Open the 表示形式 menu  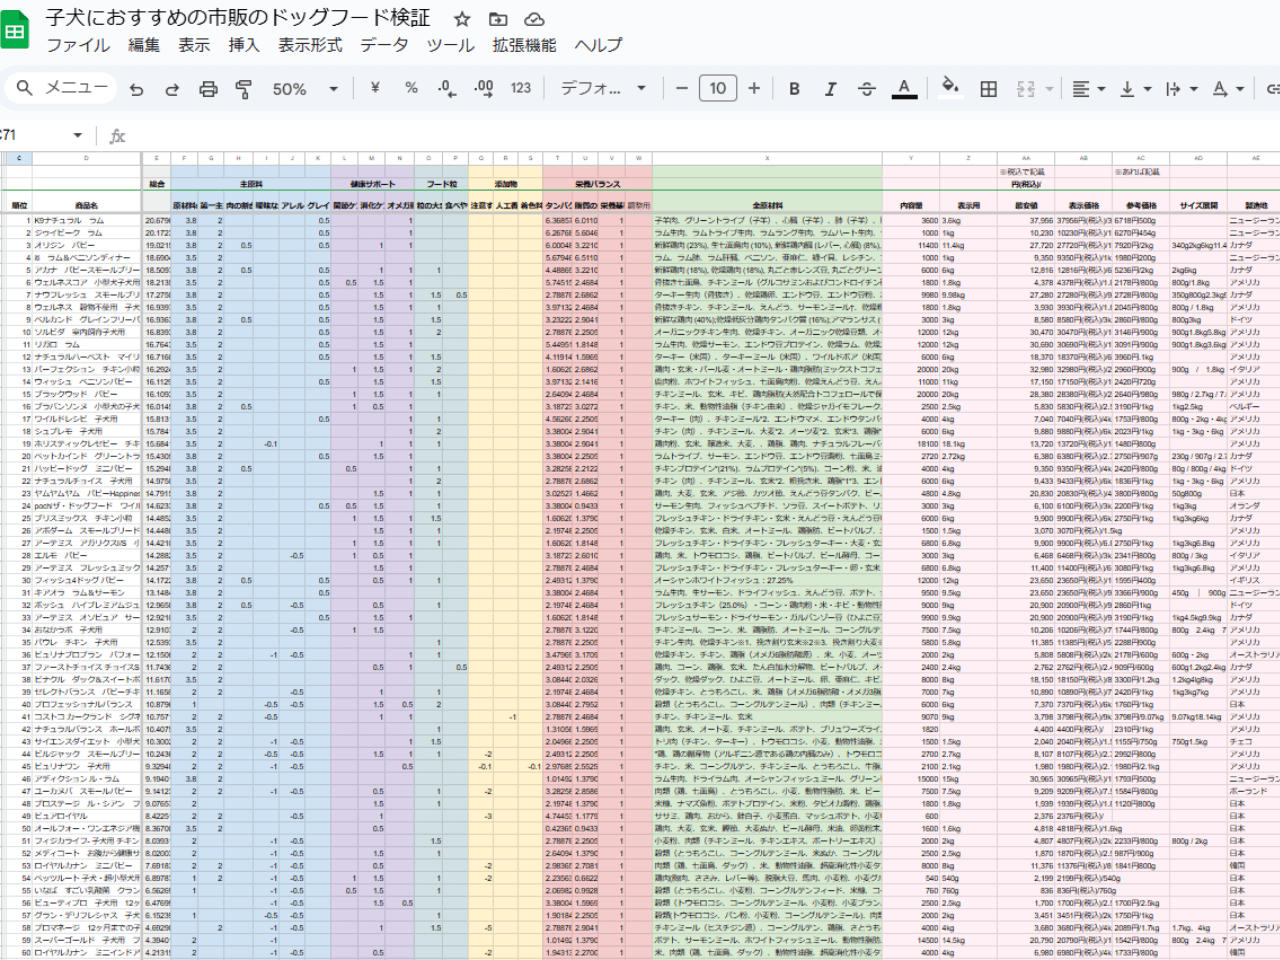tap(310, 45)
